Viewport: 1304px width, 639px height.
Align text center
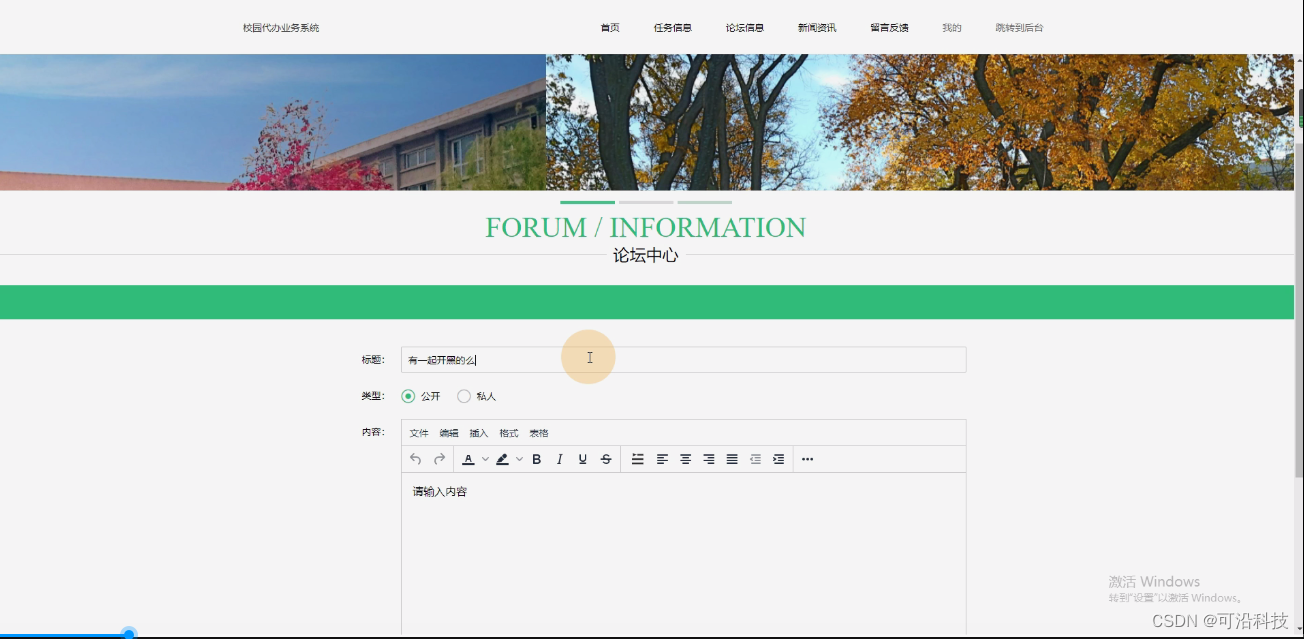(x=685, y=459)
